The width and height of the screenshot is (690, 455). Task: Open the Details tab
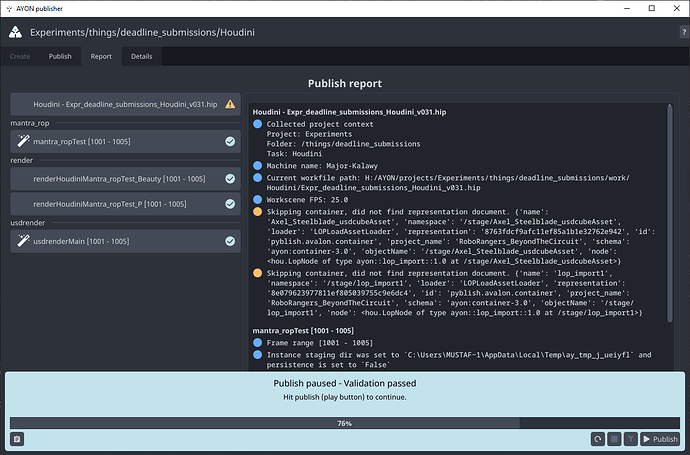coord(141,56)
